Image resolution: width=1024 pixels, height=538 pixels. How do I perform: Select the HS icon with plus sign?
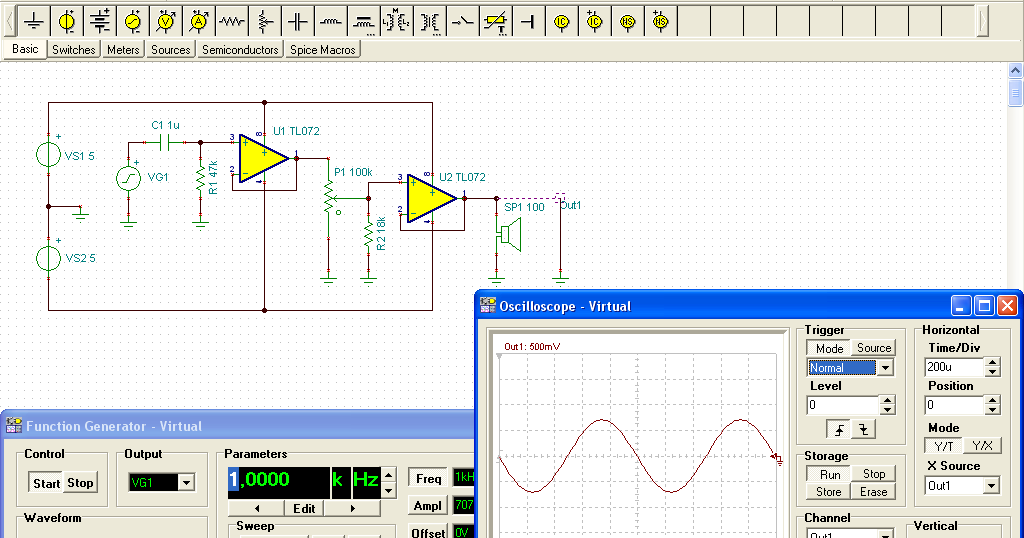click(x=660, y=21)
